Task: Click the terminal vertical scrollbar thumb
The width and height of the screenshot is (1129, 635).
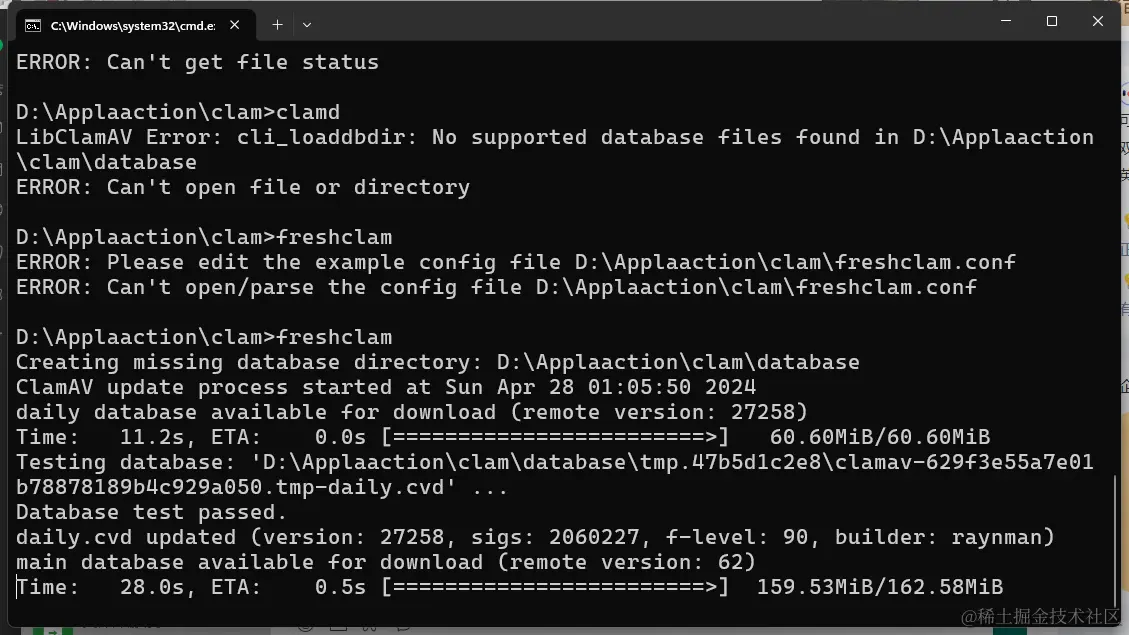Action: tap(1115, 541)
